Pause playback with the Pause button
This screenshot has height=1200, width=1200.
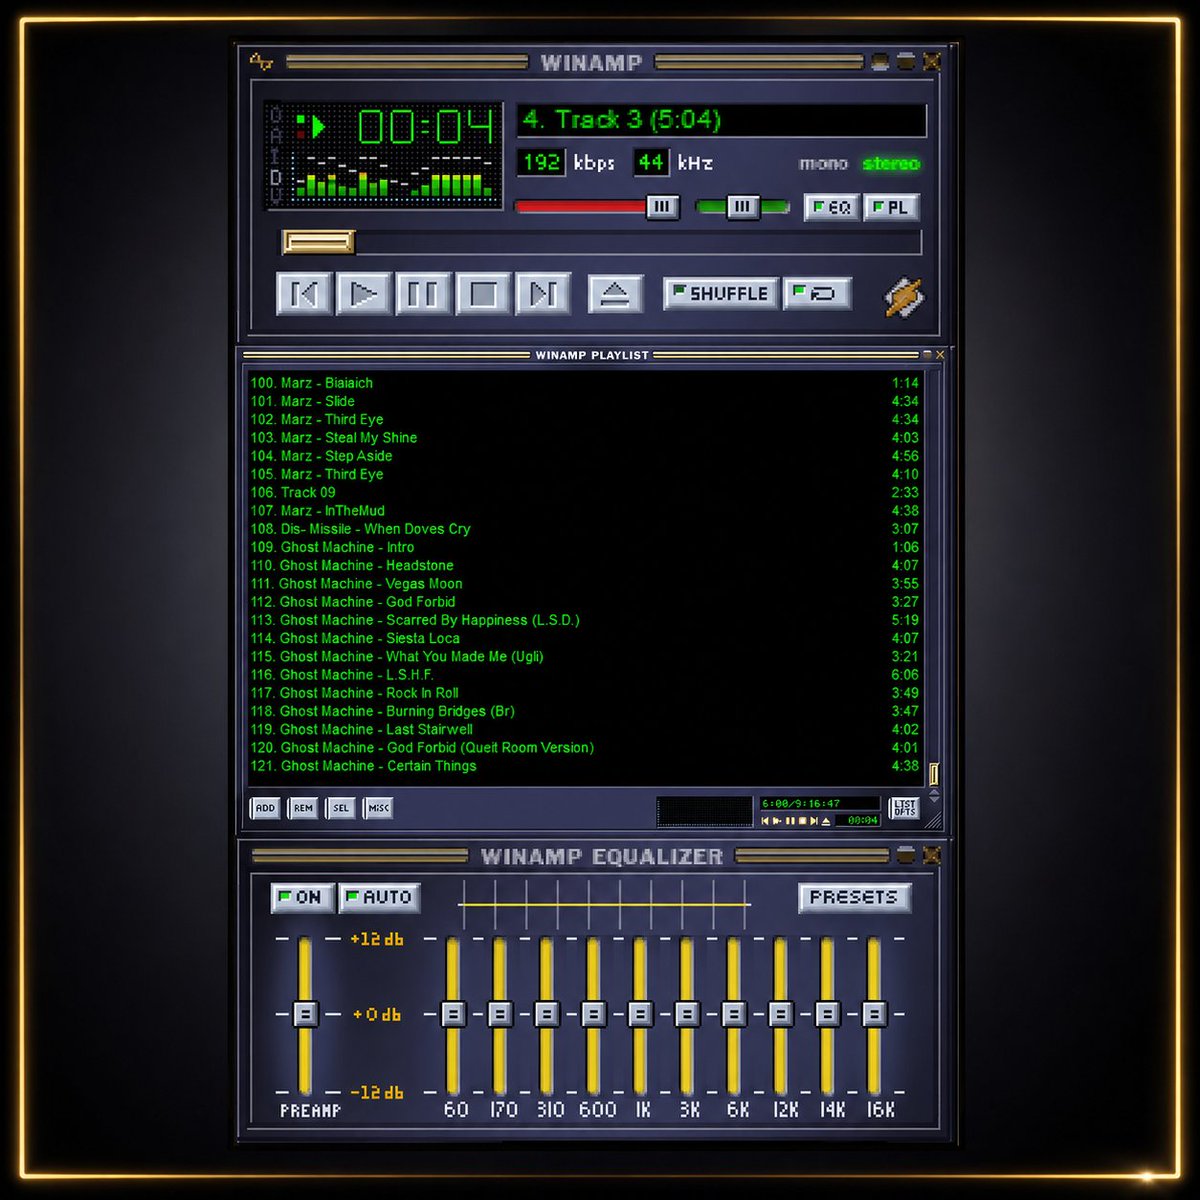coord(423,294)
